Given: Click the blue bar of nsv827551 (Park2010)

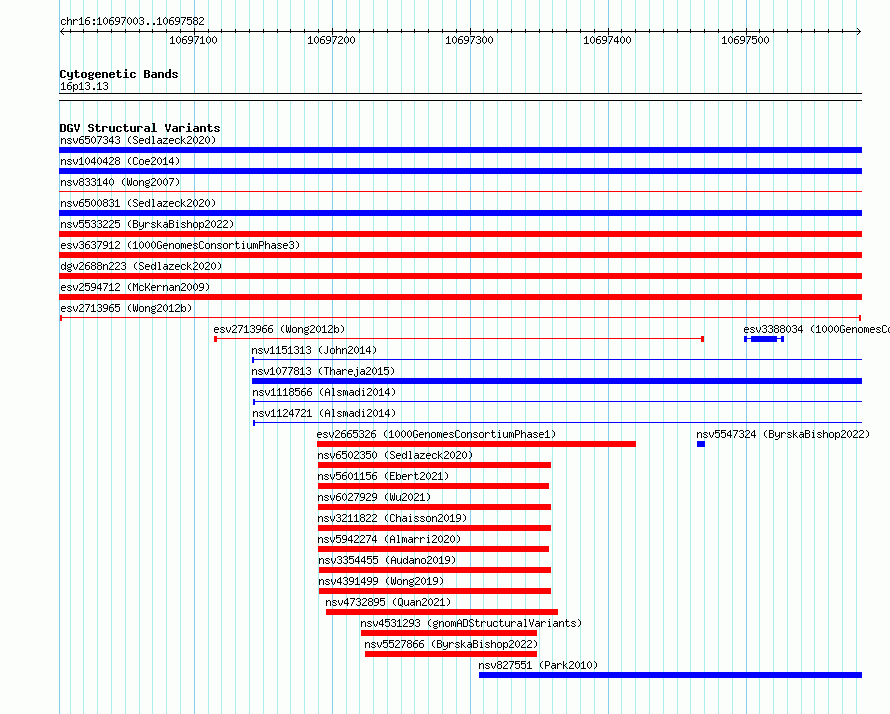Looking at the screenshot, I should click(x=670, y=675).
